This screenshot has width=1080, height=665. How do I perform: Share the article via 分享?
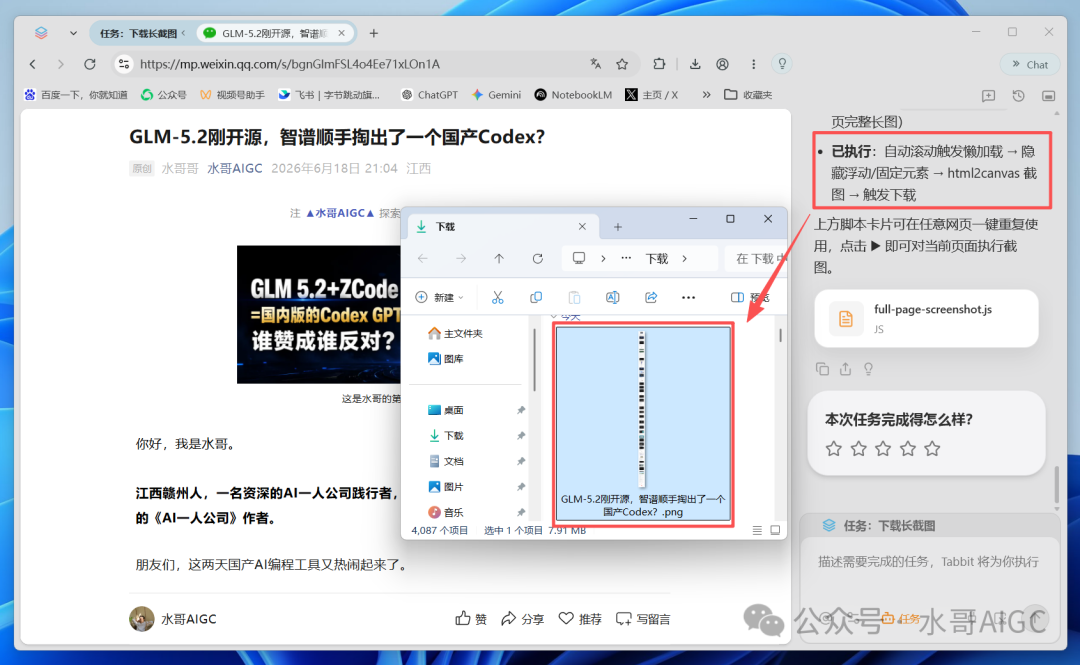pos(523,619)
